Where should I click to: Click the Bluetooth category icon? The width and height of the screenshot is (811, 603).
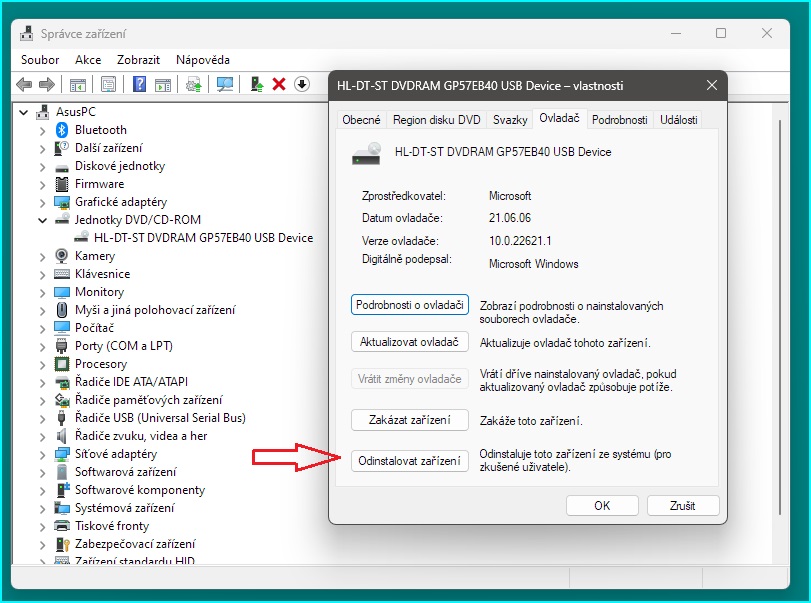(62, 130)
